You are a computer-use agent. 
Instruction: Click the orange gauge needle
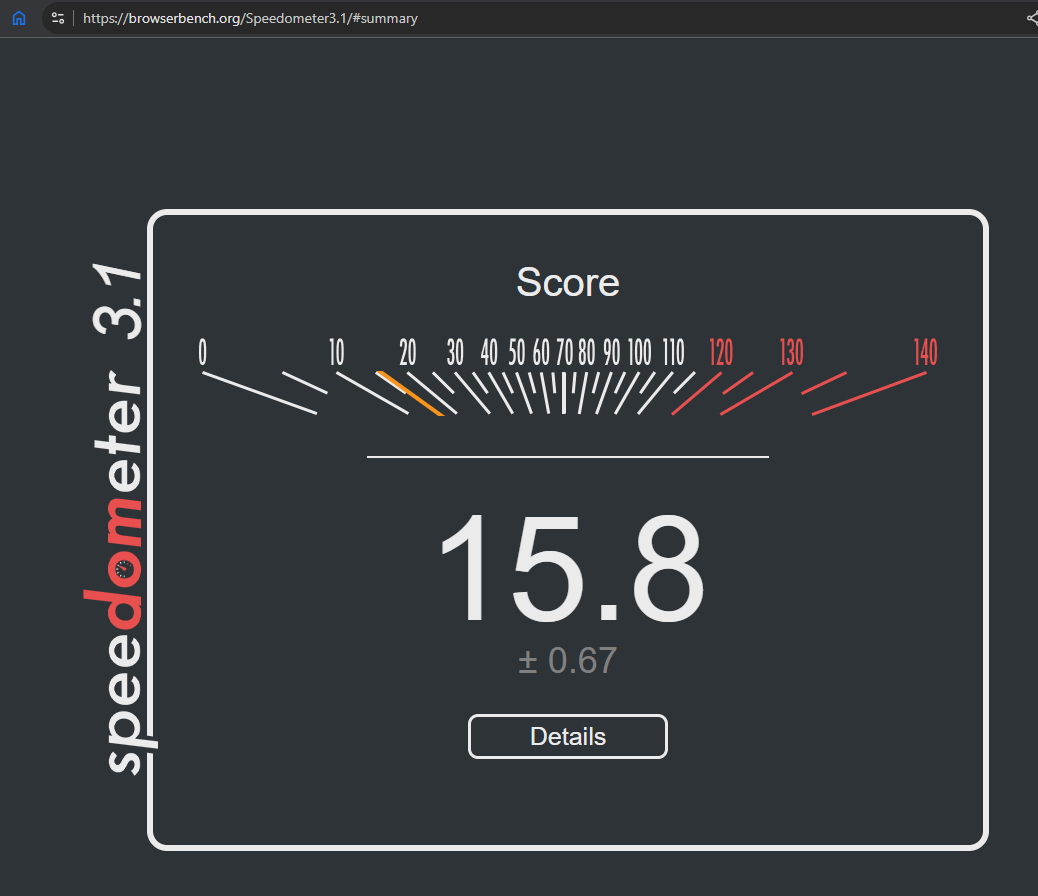pos(410,393)
